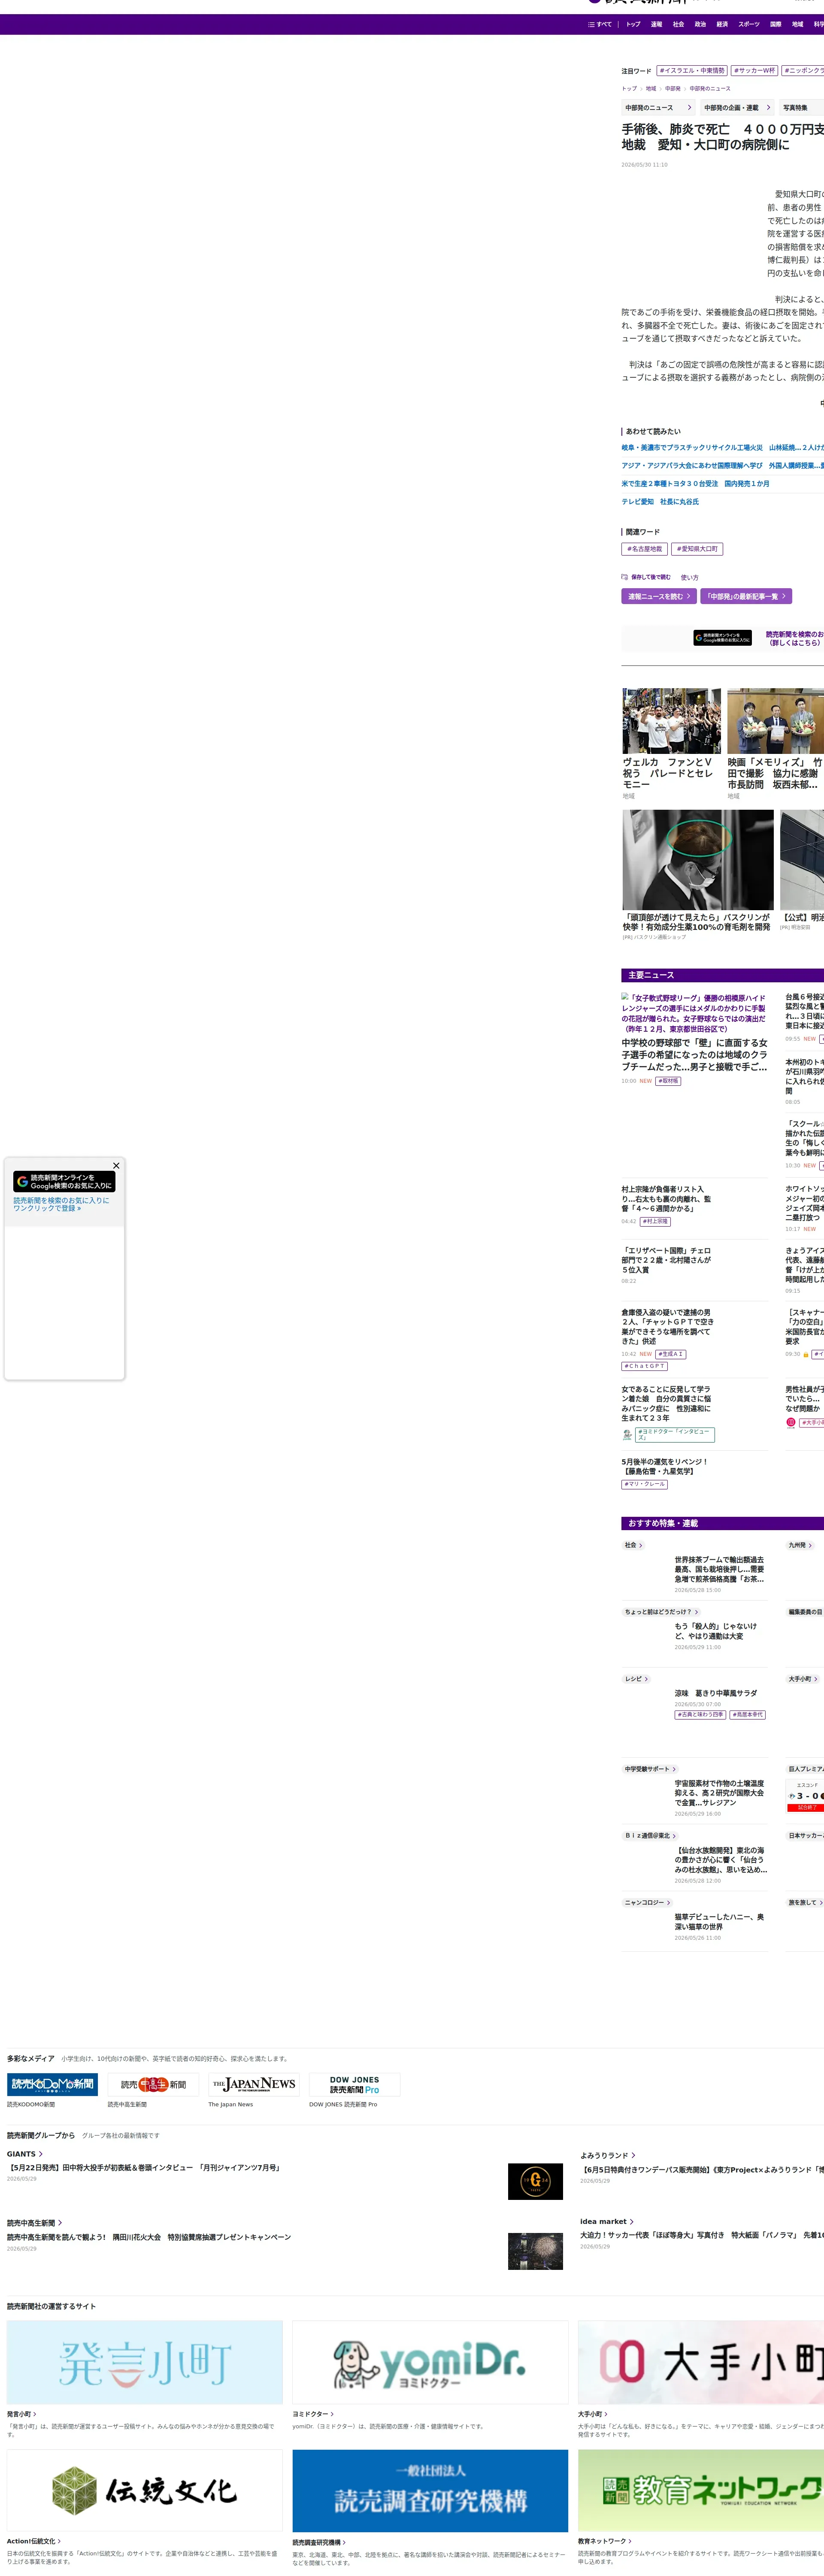
Task: Go to トップ in the navigation bar
Action: [633, 24]
